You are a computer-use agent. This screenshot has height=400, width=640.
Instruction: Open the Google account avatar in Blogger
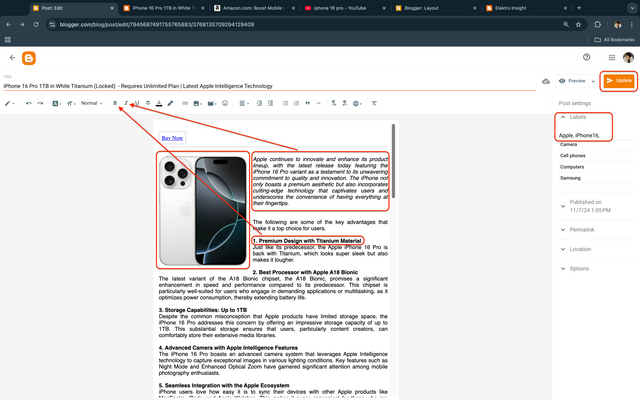[628, 58]
